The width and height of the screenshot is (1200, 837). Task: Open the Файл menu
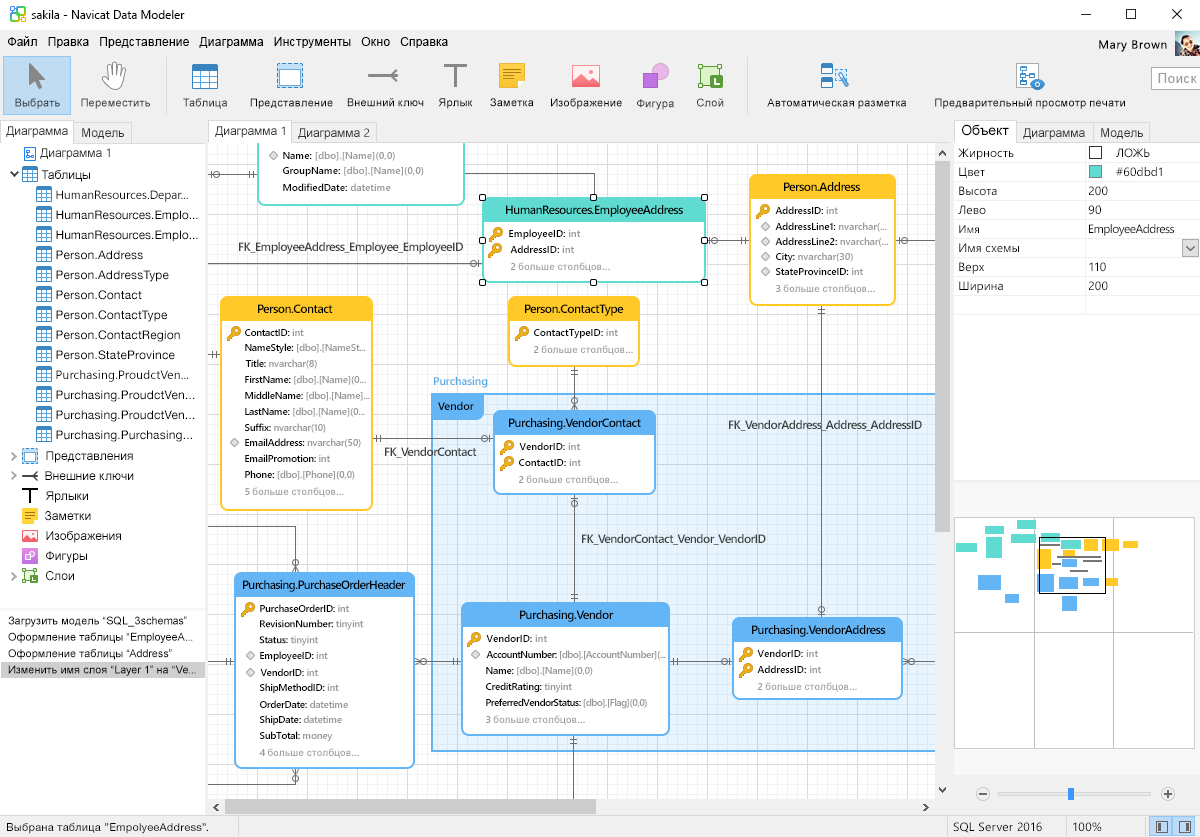click(x=22, y=42)
